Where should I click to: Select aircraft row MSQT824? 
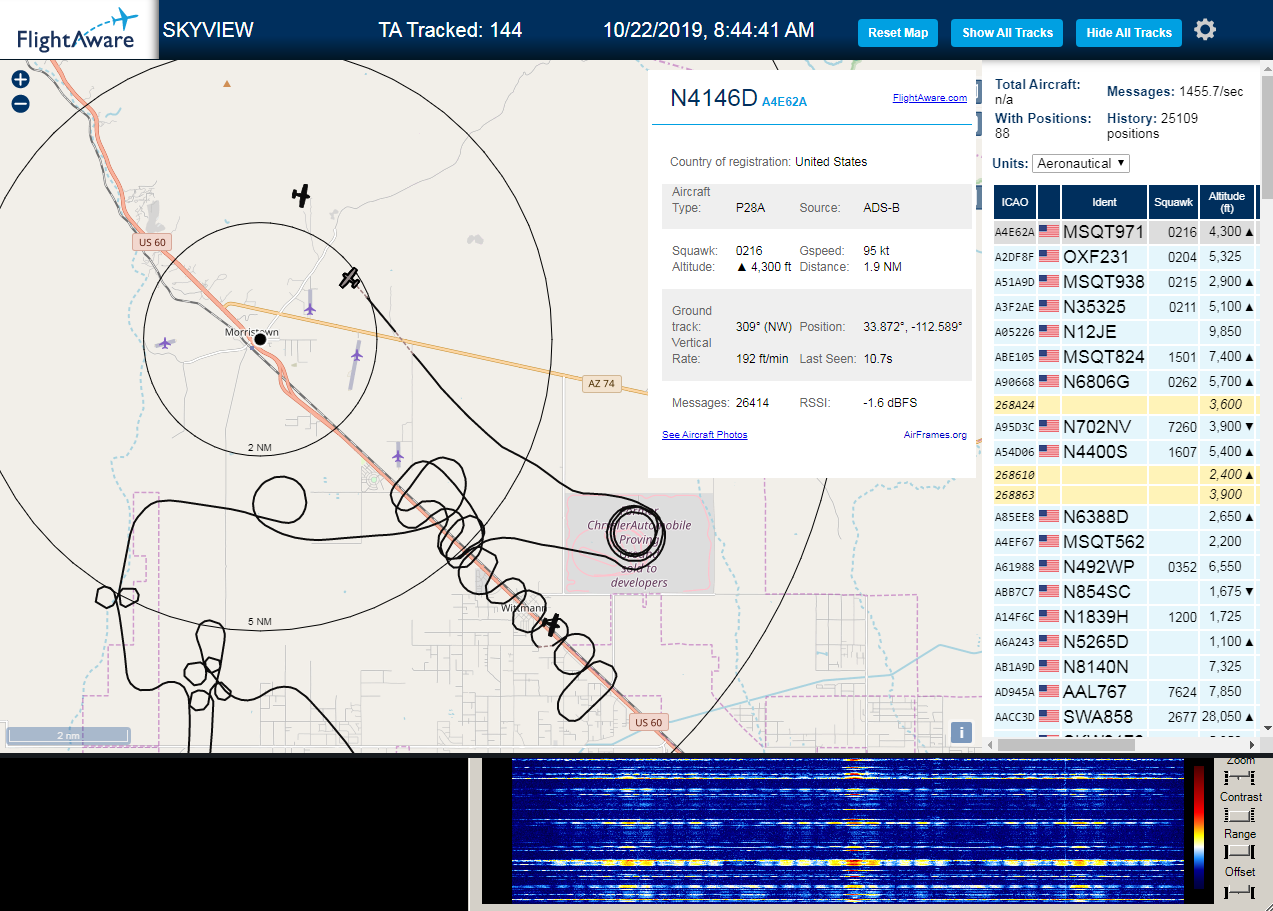1124,357
